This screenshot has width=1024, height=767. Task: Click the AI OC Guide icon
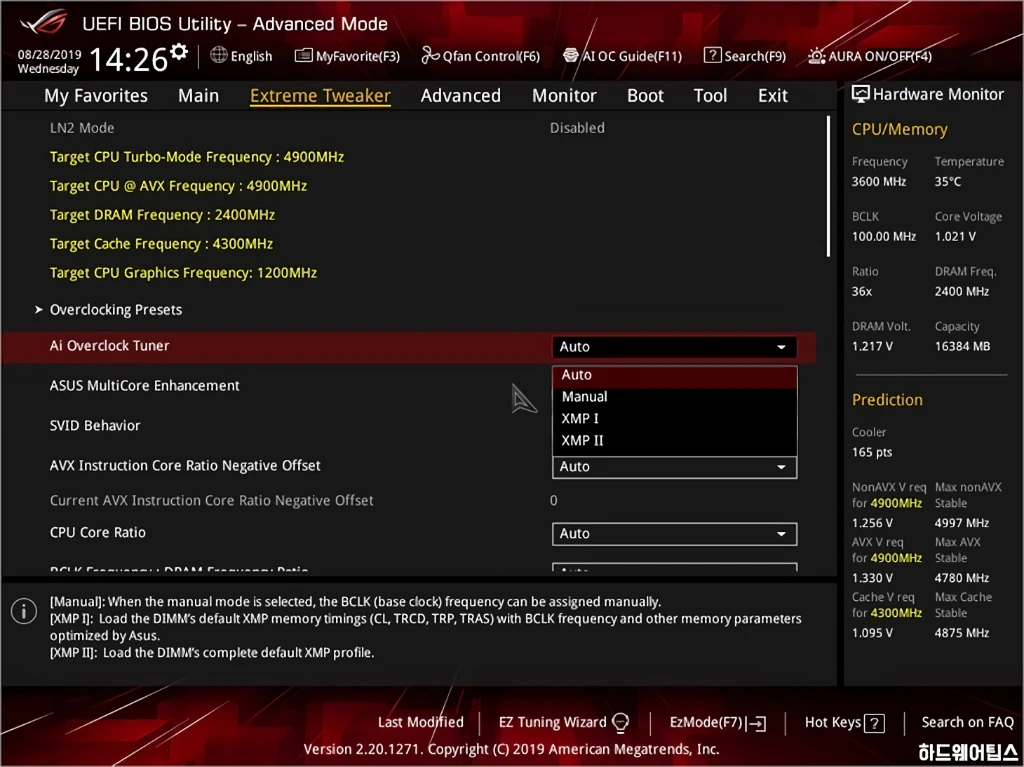[571, 56]
